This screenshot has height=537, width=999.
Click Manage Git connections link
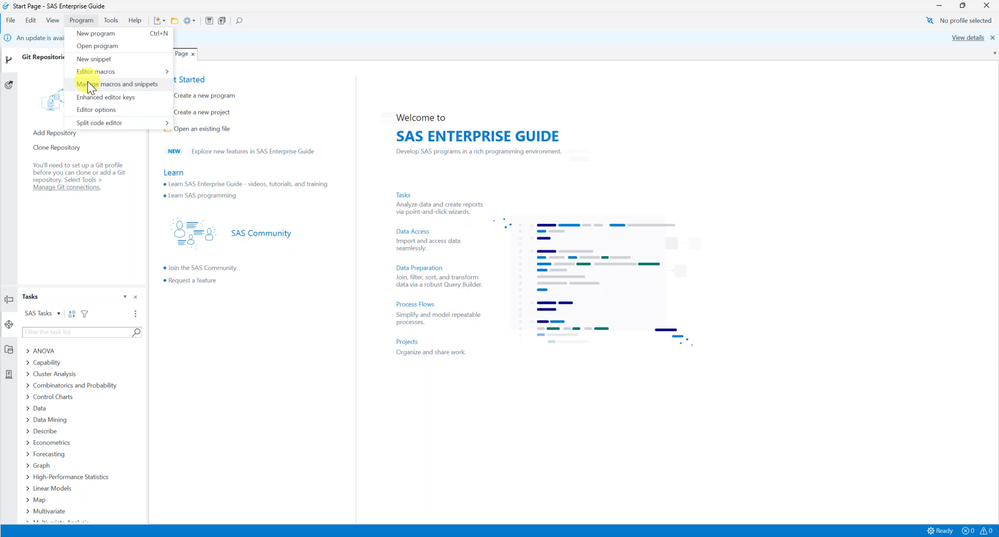coord(67,187)
